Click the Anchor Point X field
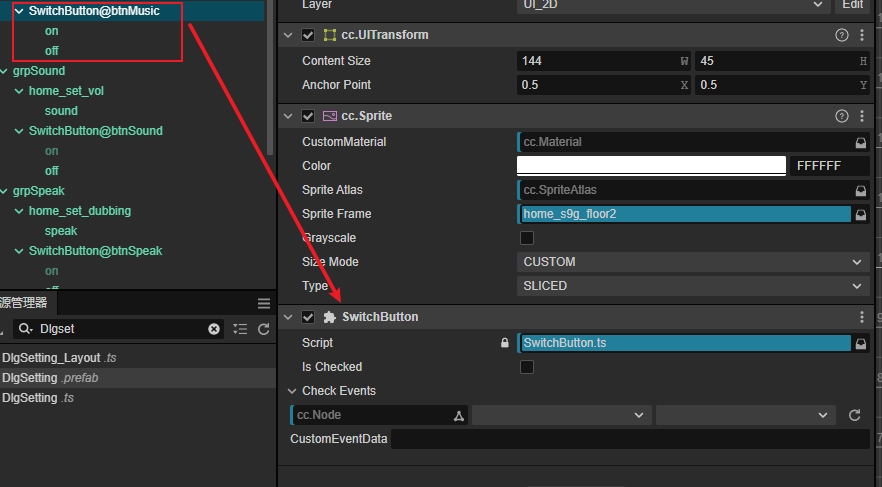The height and width of the screenshot is (487, 882). (x=604, y=85)
